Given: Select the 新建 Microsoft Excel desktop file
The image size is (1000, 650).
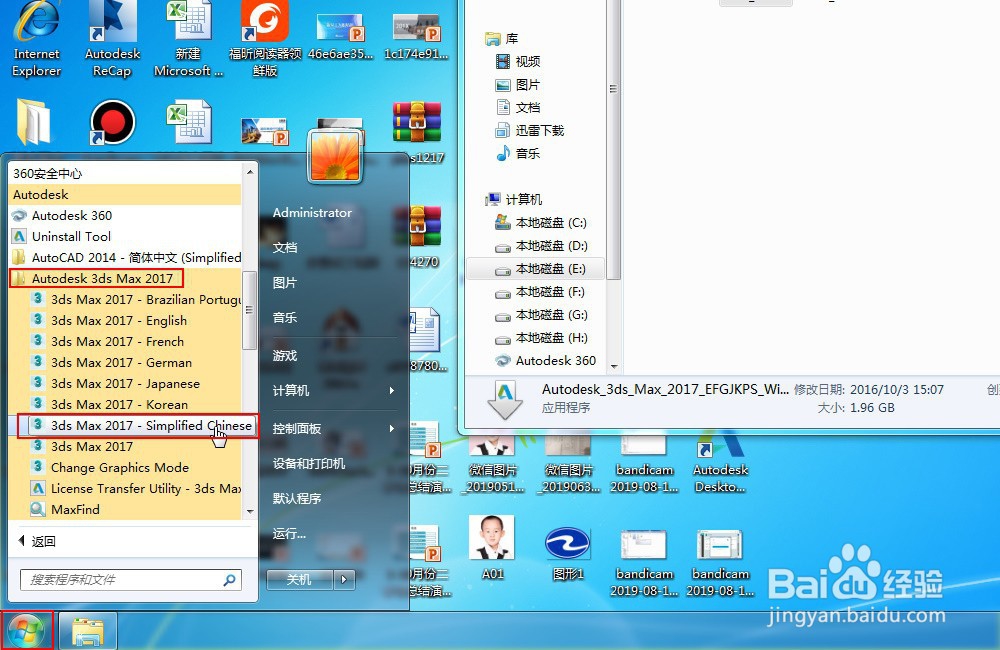Looking at the screenshot, I should pos(188,40).
